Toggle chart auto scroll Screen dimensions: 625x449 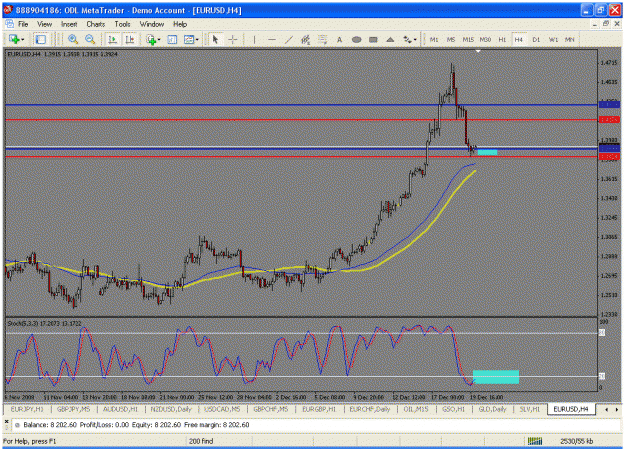113,39
